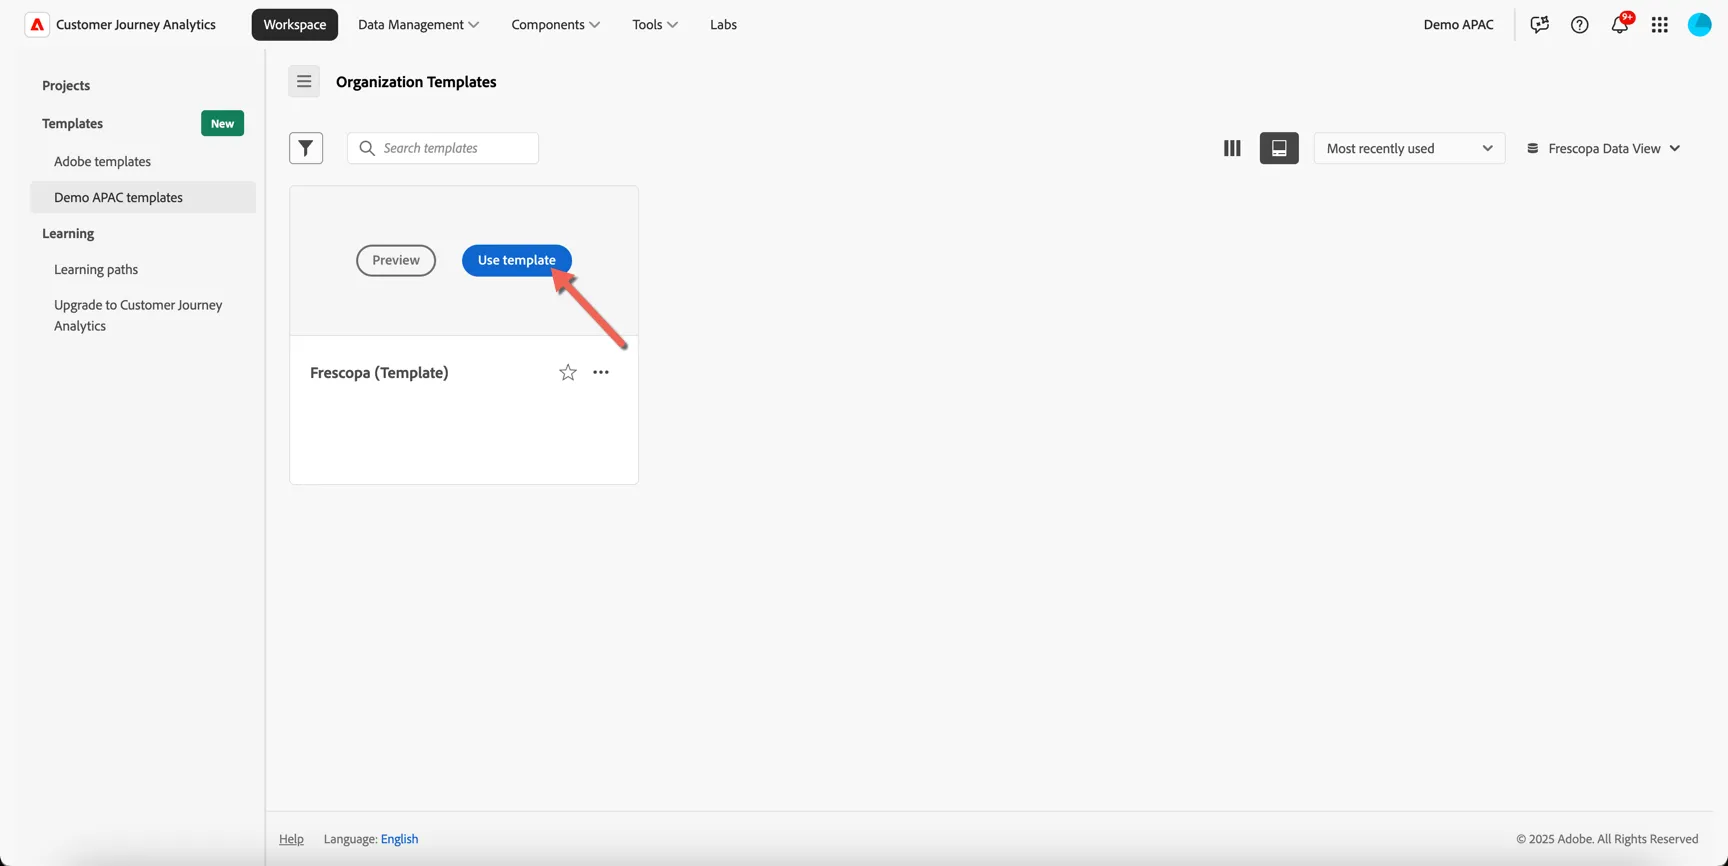Viewport: 1728px width, 866px height.
Task: Go to Projects in the sidebar
Action: (x=66, y=86)
